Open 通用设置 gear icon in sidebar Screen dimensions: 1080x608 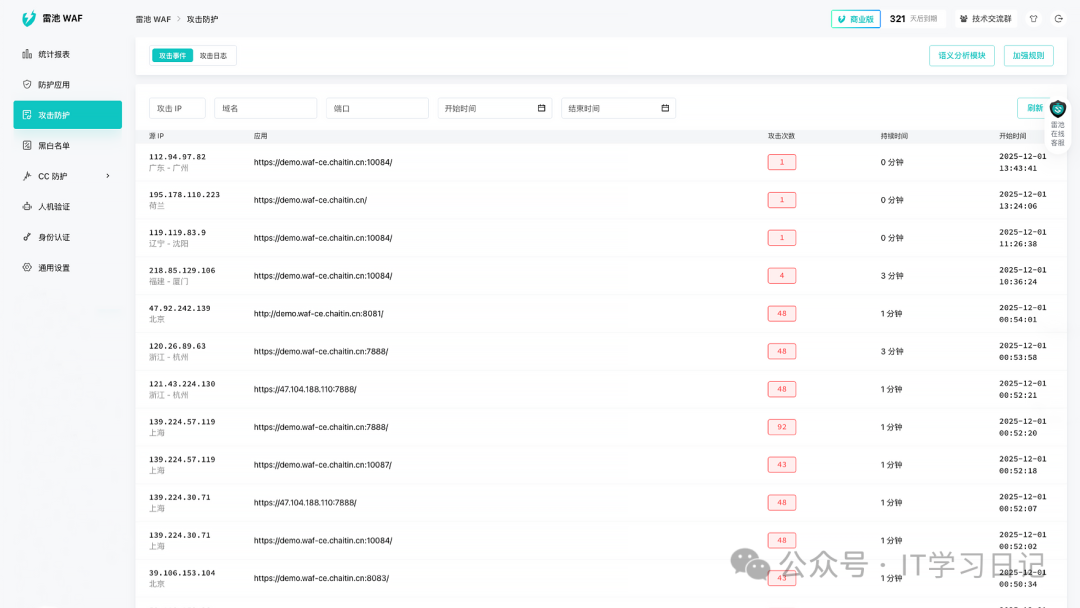click(x=28, y=268)
